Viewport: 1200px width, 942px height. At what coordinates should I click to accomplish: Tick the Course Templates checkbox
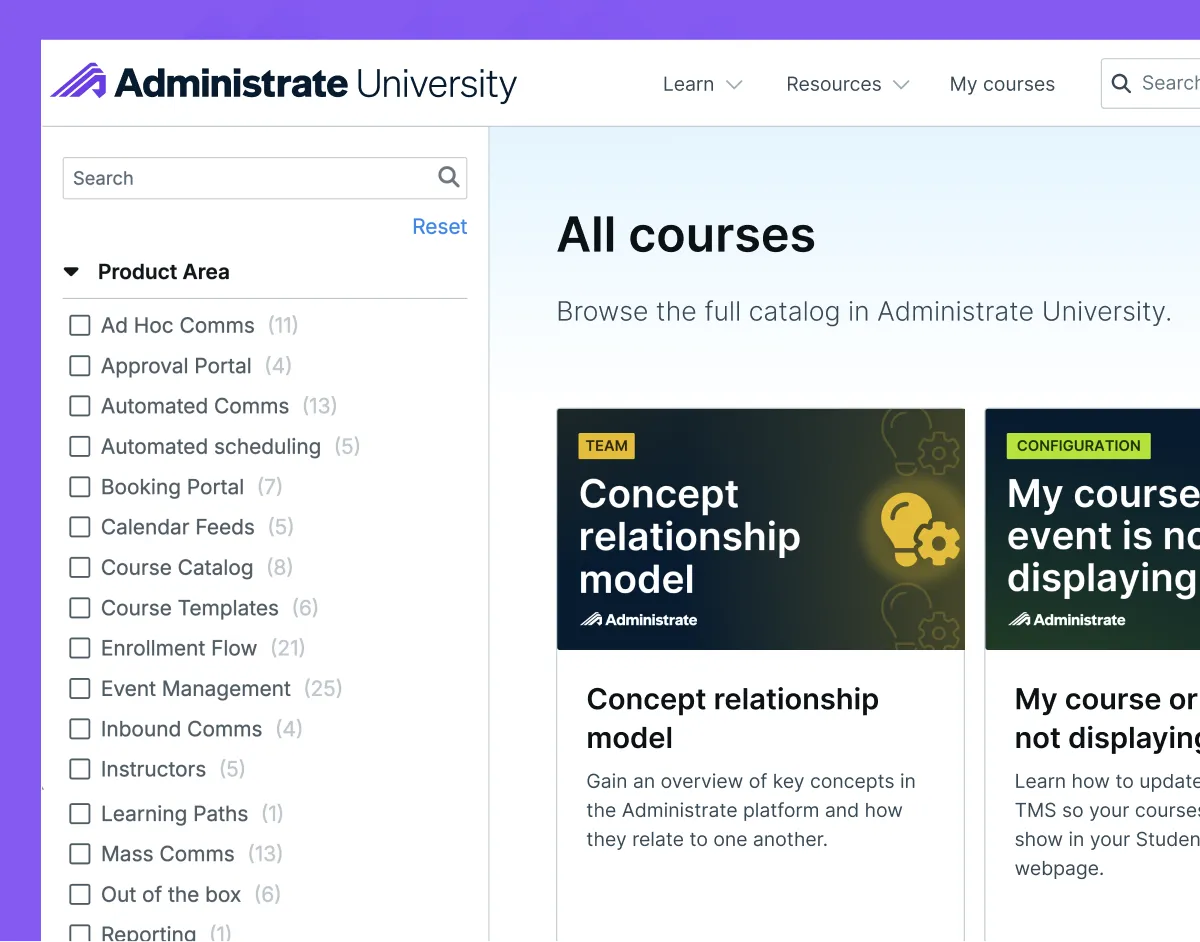click(x=80, y=608)
